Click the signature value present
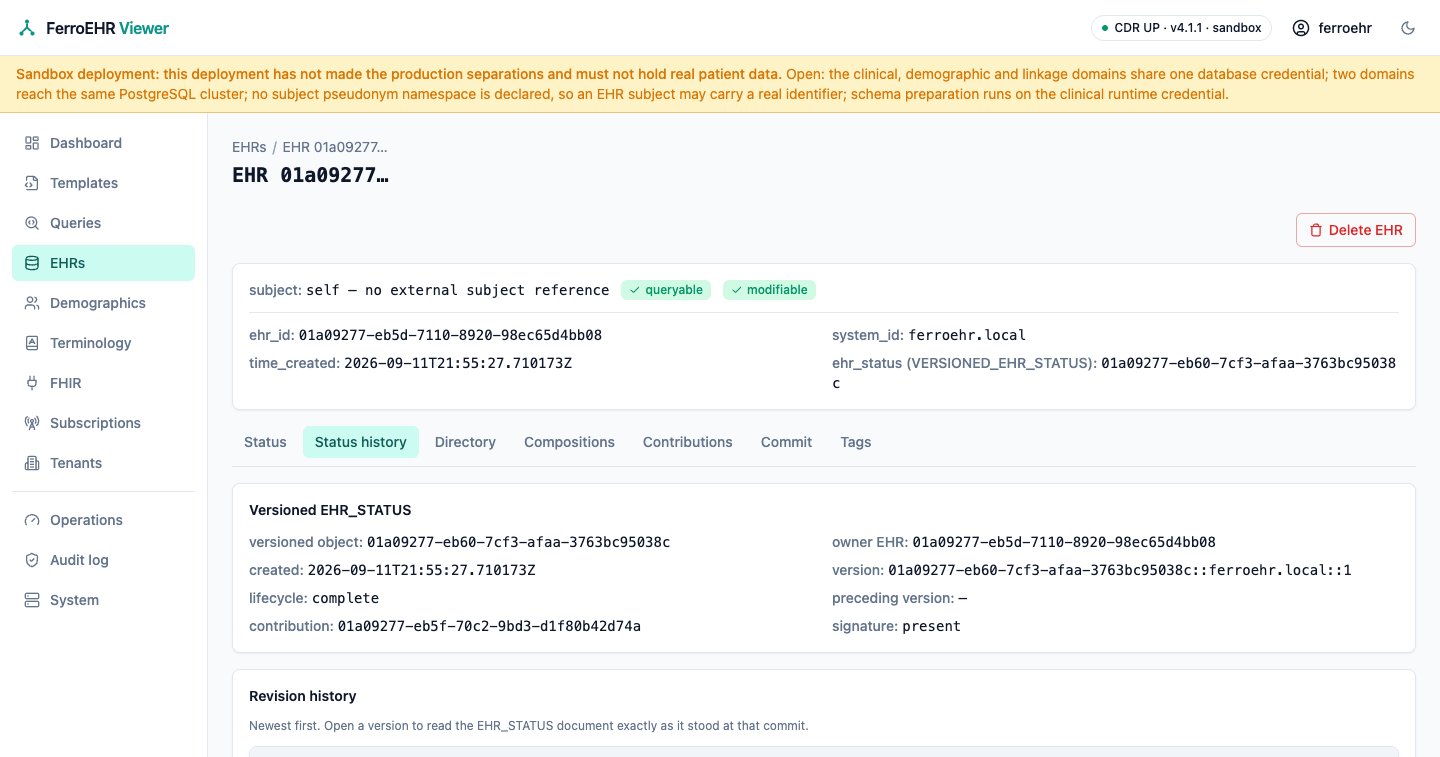 (931, 626)
